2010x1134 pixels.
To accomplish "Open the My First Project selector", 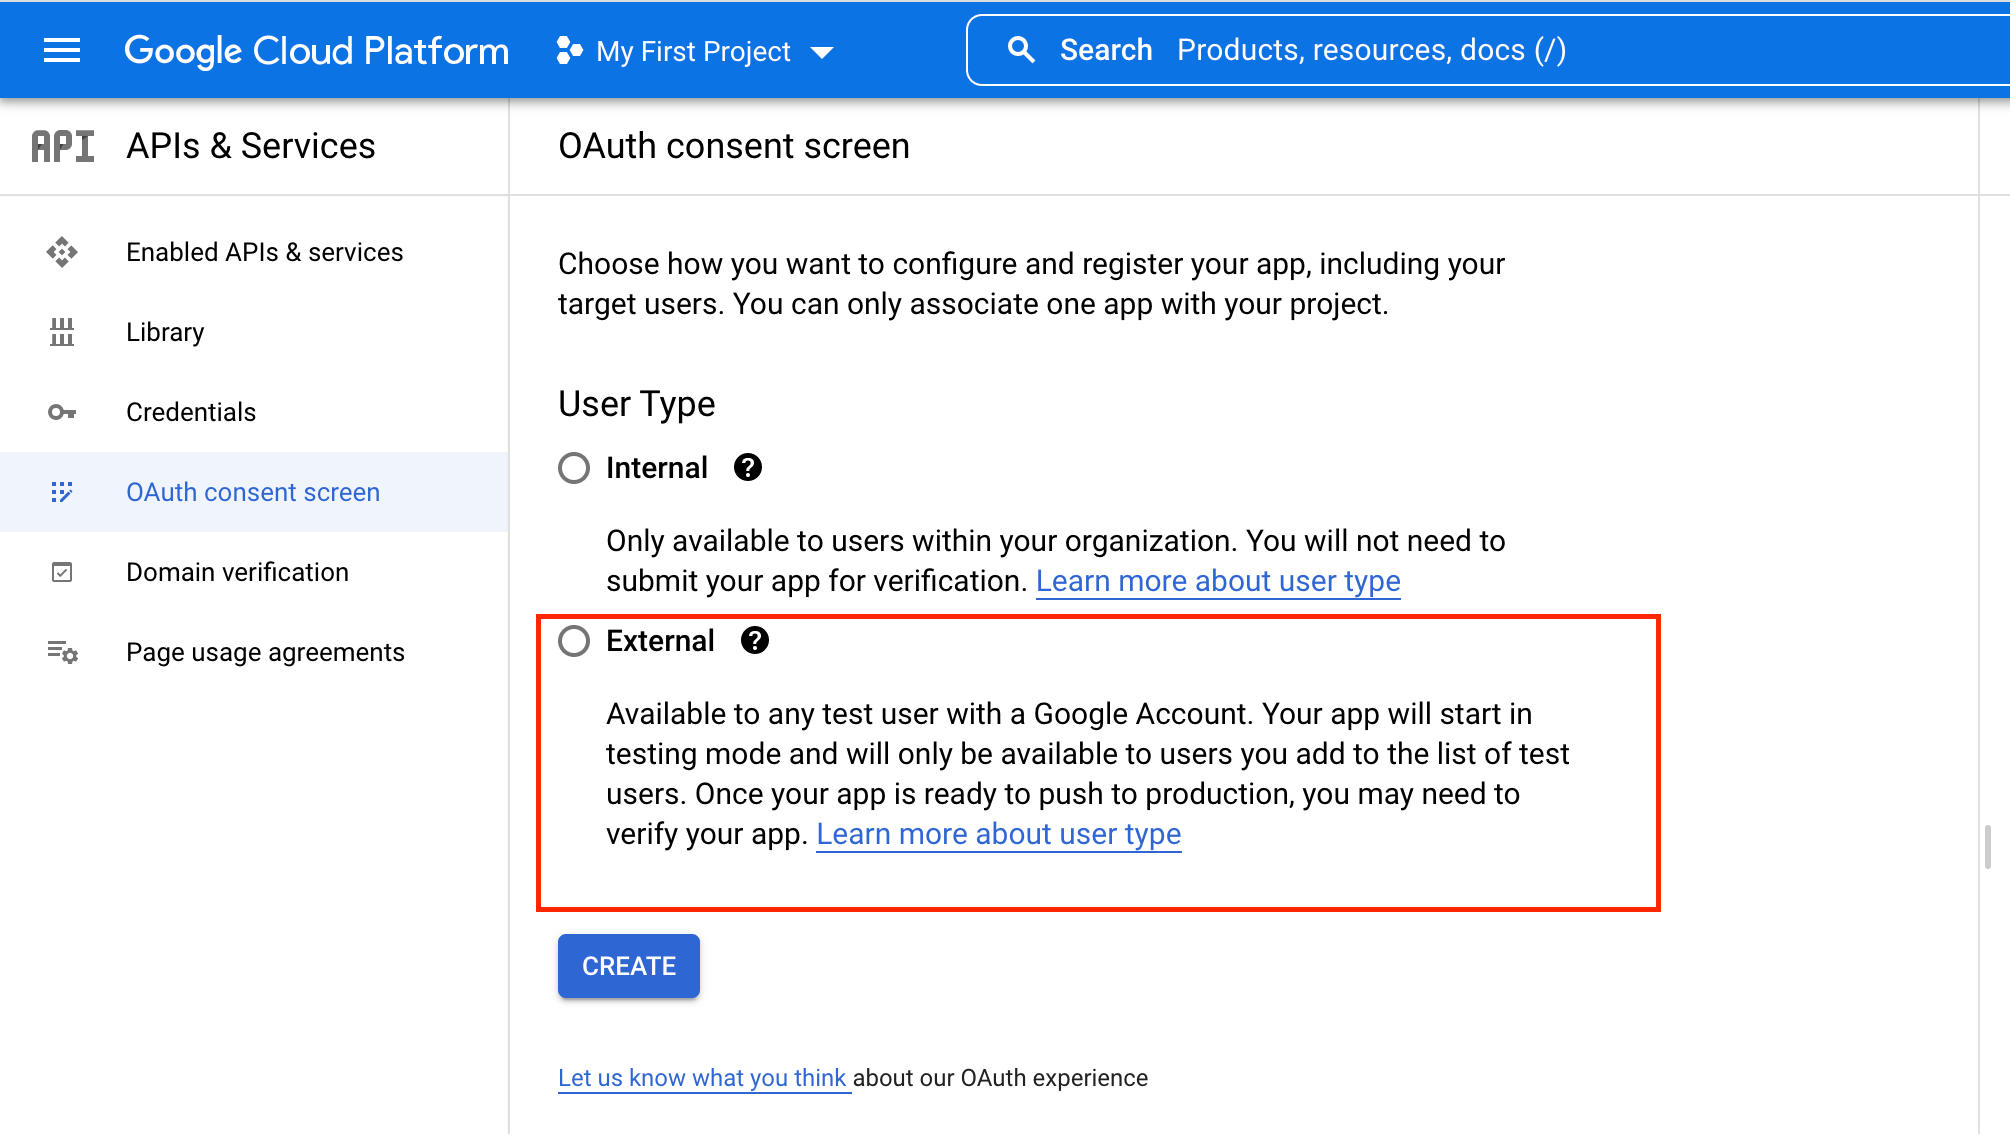I will [x=694, y=51].
